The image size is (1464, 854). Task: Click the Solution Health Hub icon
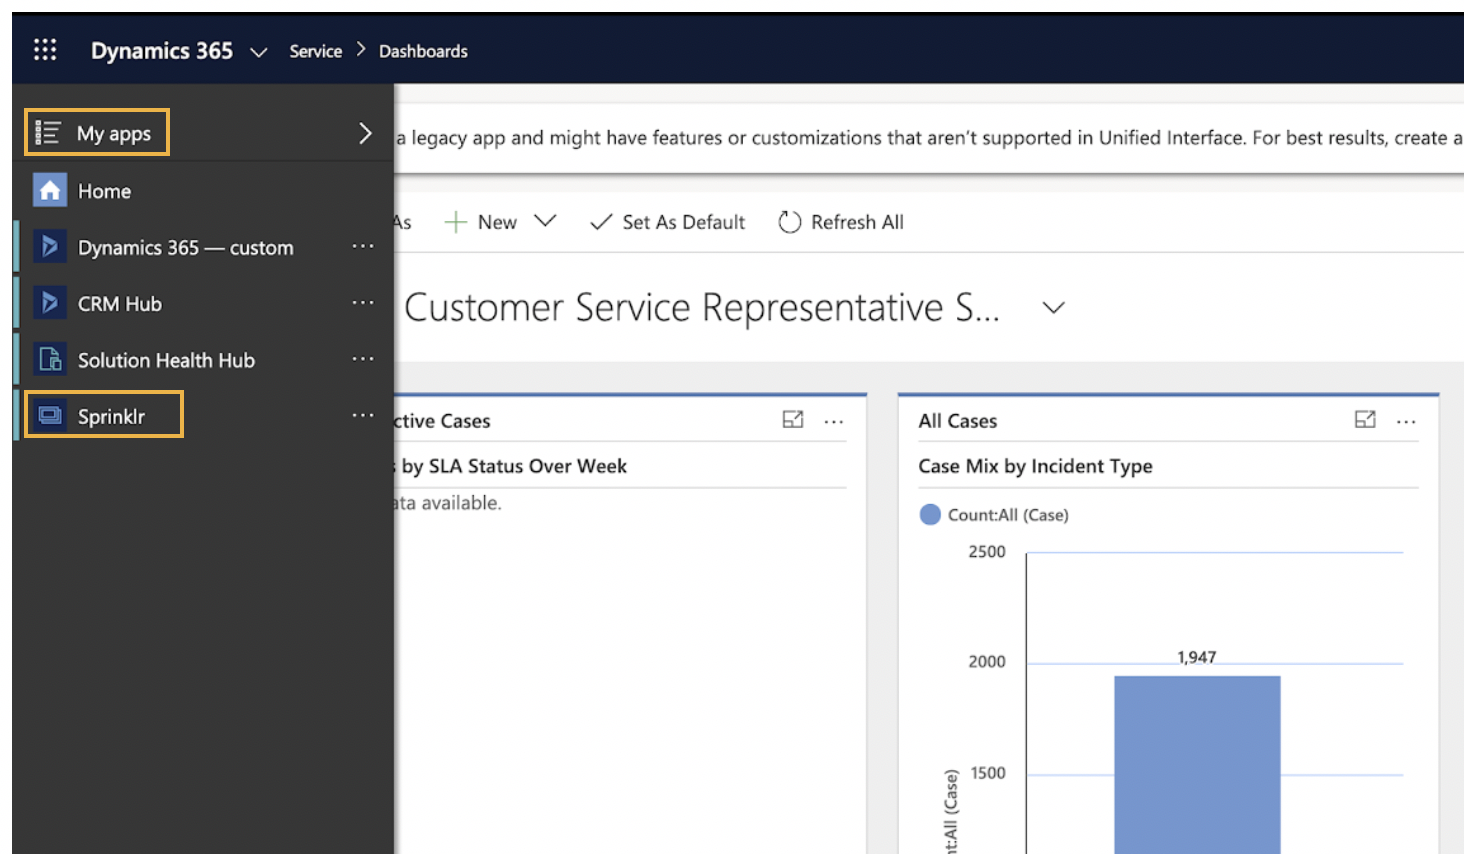[50, 358]
